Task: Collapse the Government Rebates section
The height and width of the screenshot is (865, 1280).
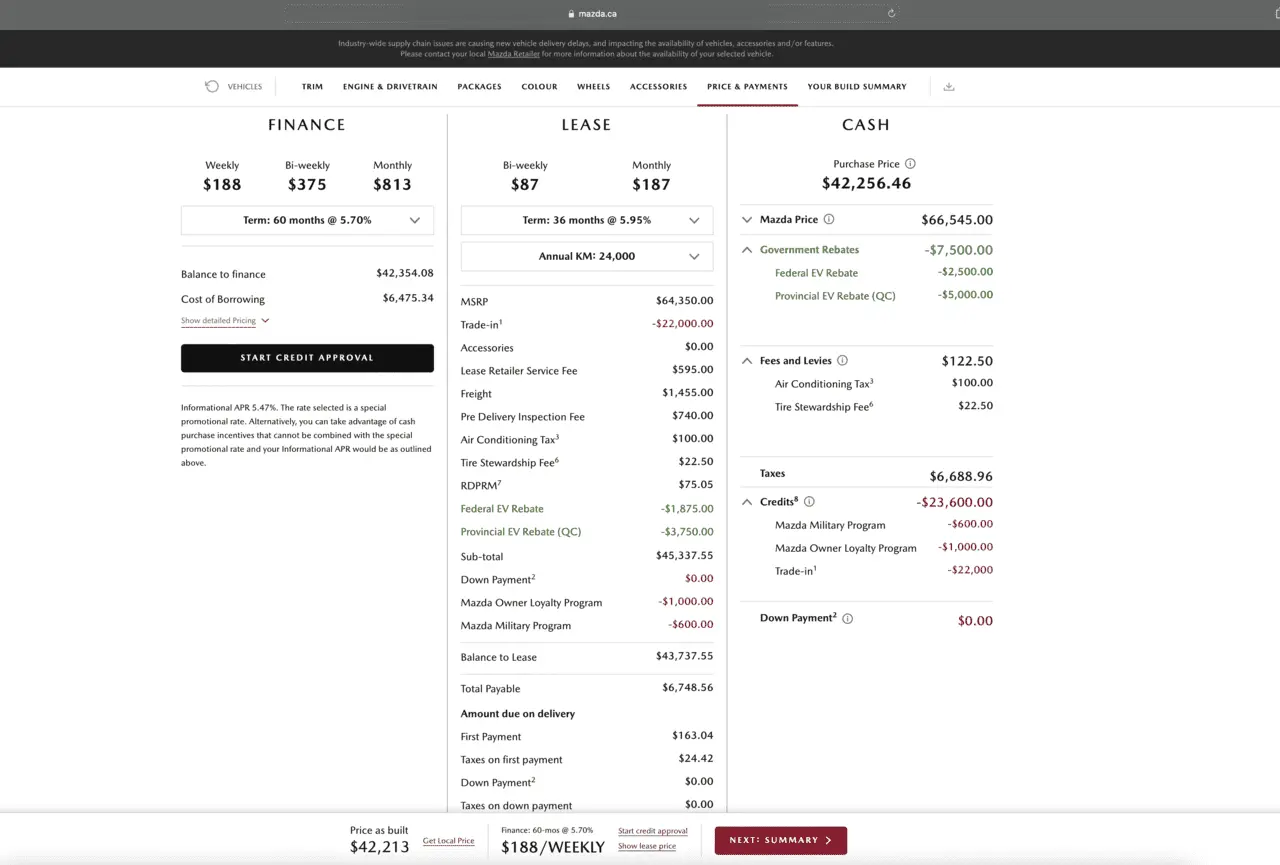Action: point(747,250)
